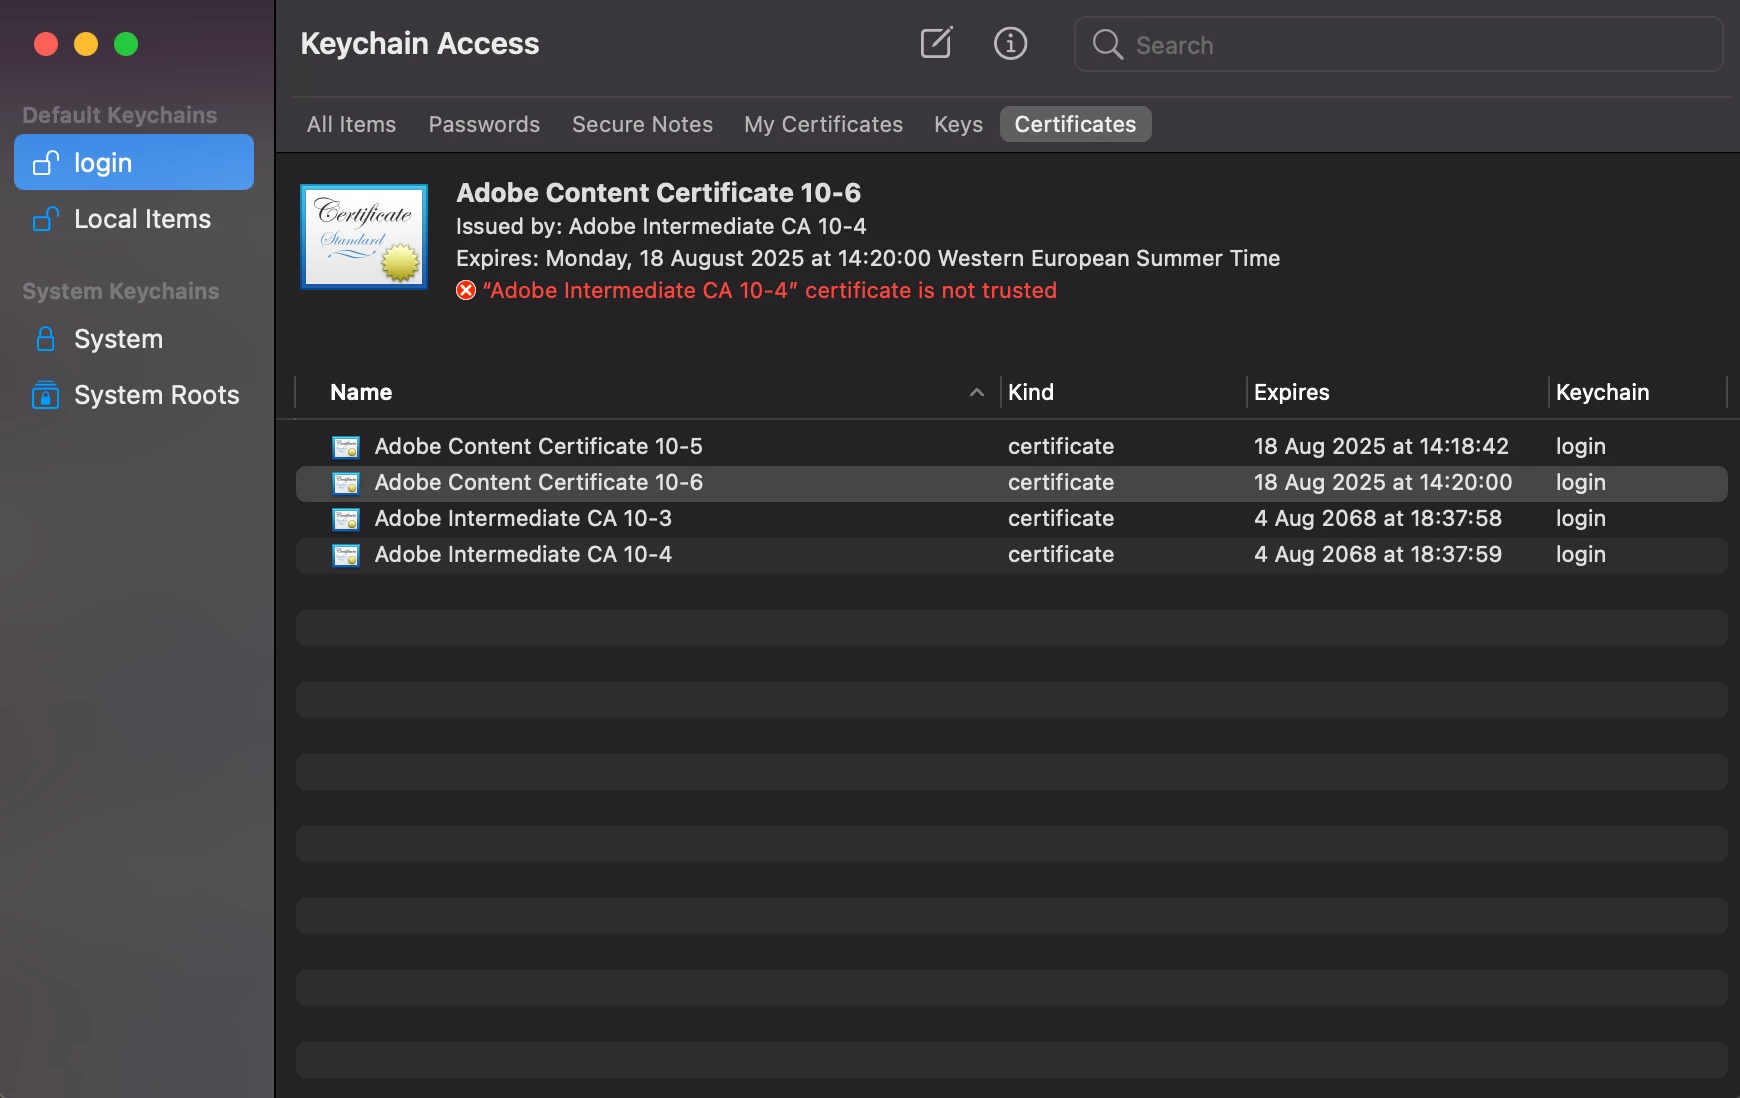1740x1098 pixels.
Task: Click the red close window button
Action: (x=46, y=44)
